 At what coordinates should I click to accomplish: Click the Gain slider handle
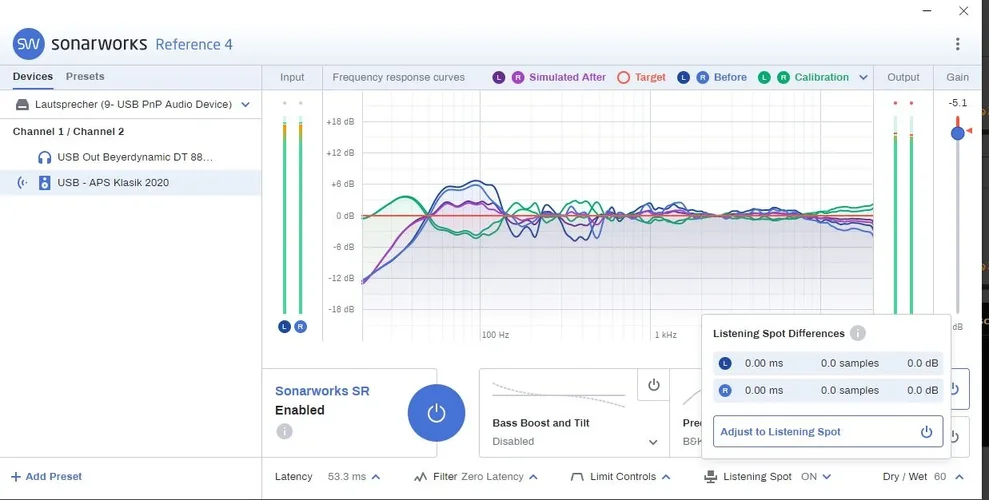(957, 132)
